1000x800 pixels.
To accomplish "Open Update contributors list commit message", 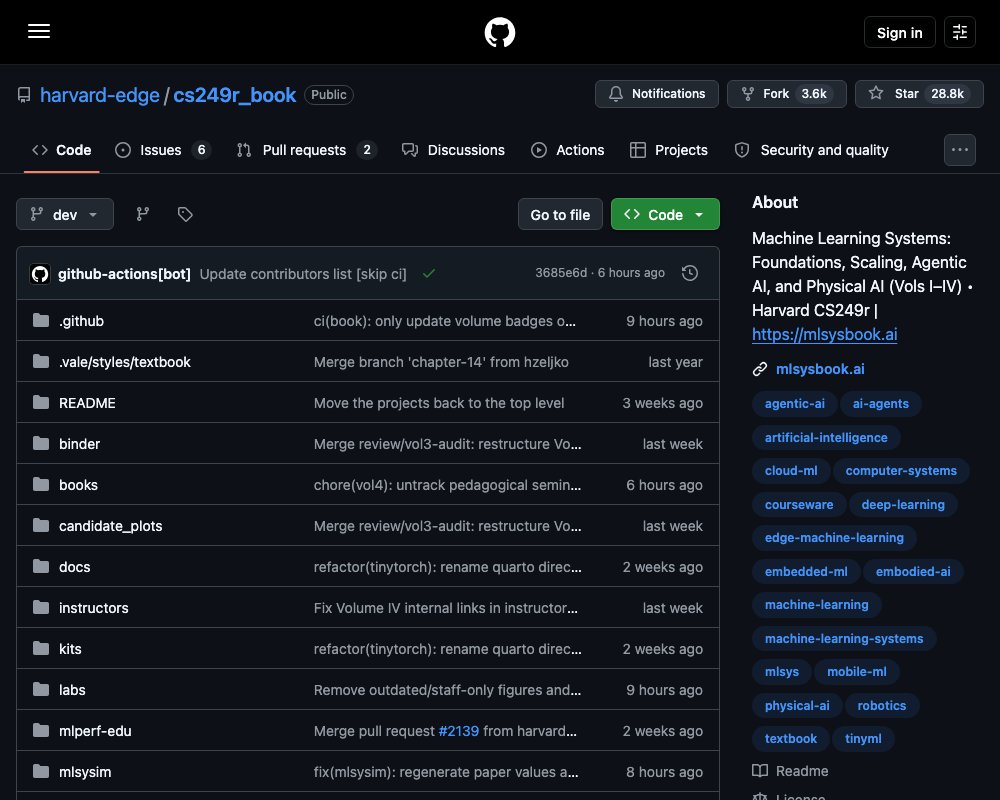I will [303, 274].
